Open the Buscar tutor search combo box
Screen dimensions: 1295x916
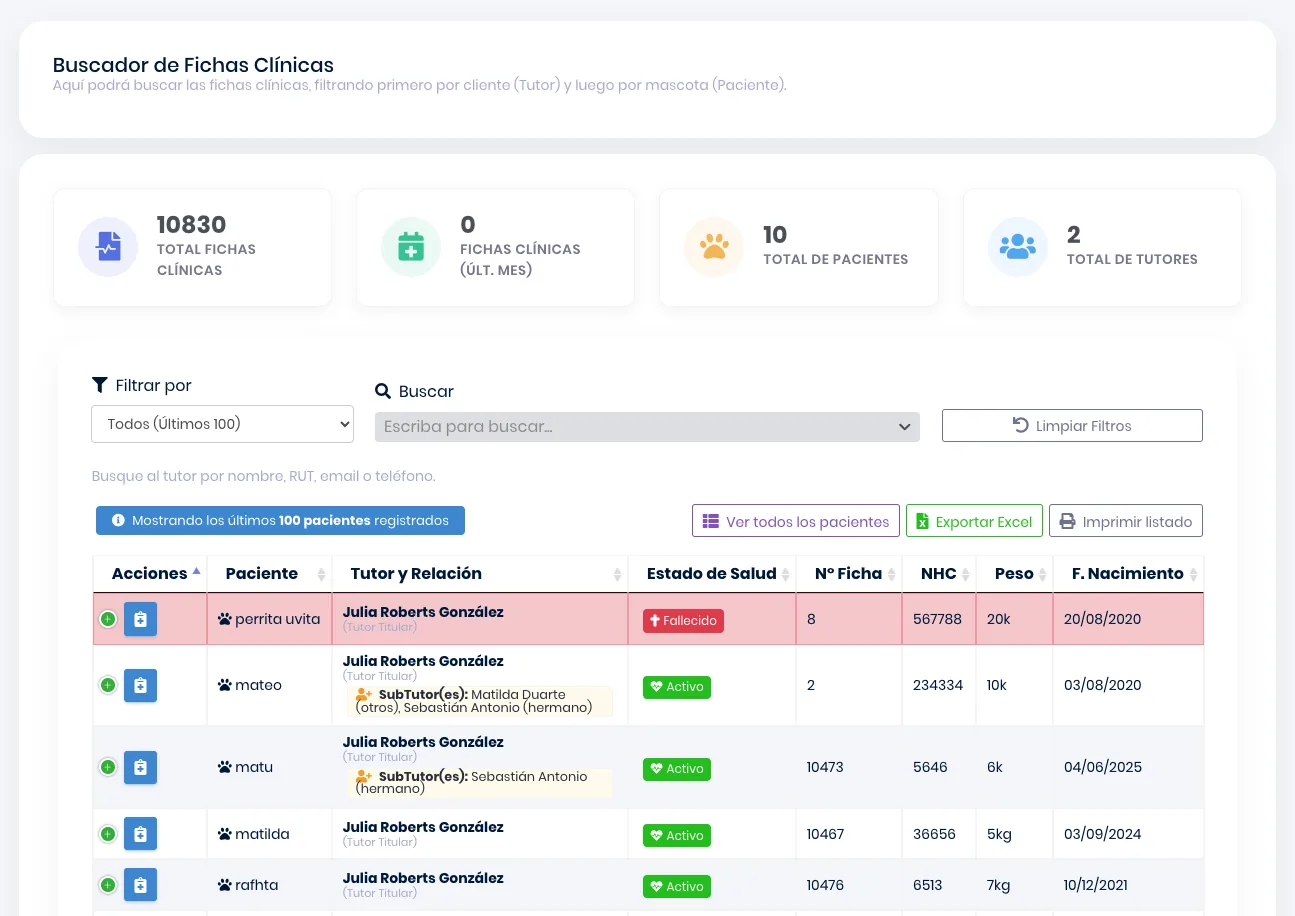[647, 427]
